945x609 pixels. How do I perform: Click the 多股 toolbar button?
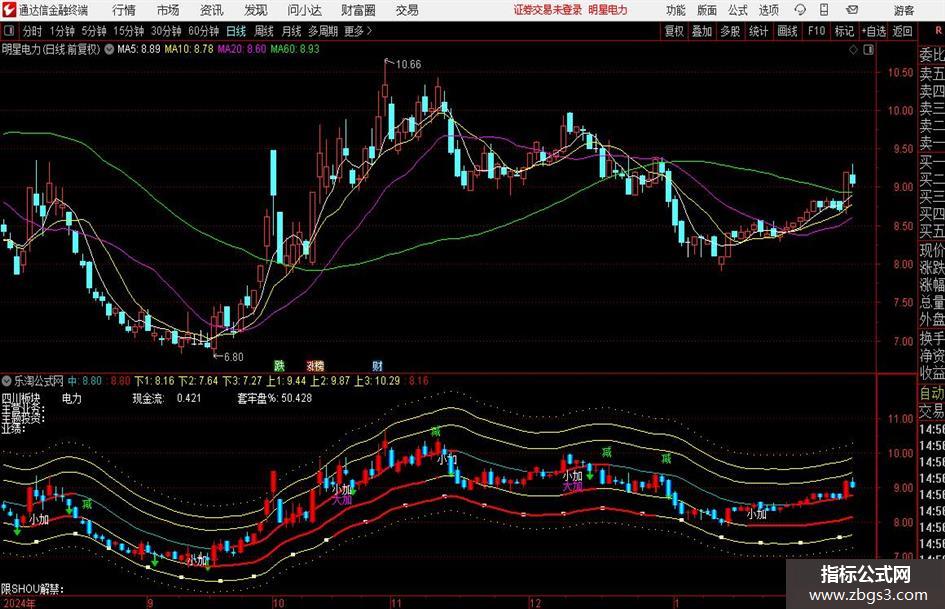click(x=730, y=31)
